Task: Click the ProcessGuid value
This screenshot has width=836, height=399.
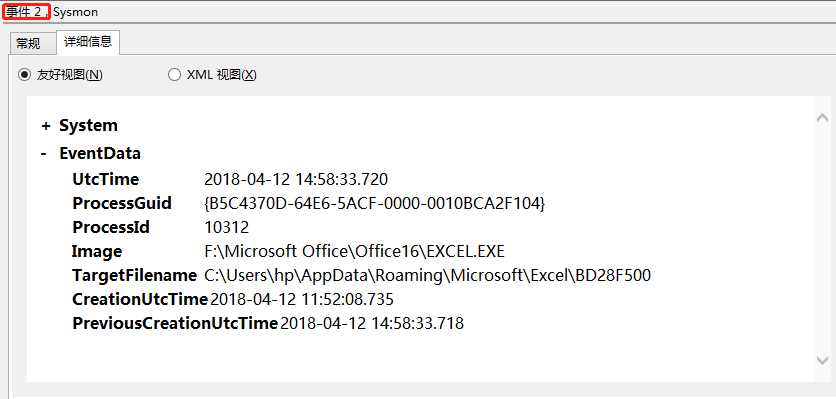Action: pos(374,203)
